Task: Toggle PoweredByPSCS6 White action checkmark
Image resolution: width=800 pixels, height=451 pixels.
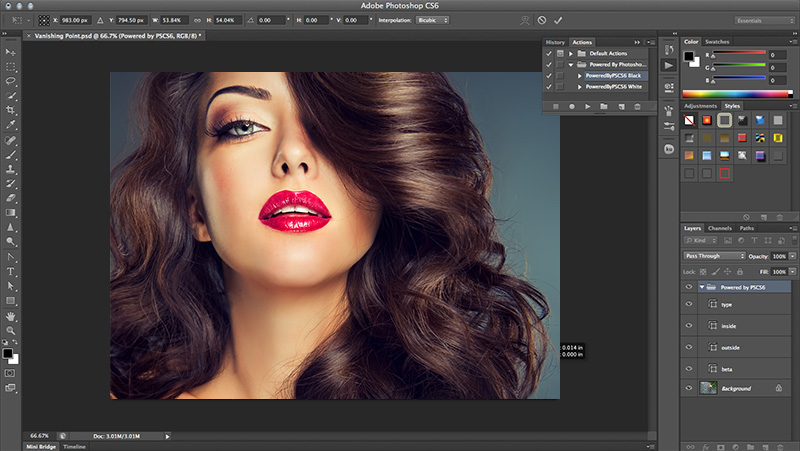Action: pyautogui.click(x=549, y=87)
